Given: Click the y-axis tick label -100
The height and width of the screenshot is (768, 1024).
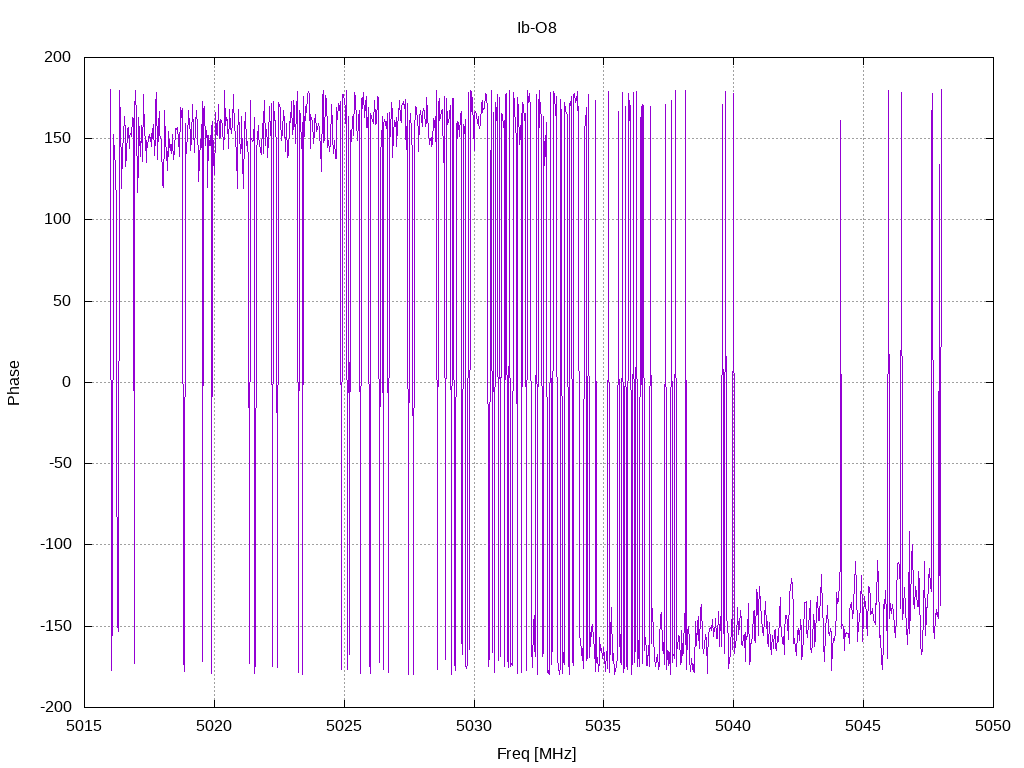Looking at the screenshot, I should (56, 544).
